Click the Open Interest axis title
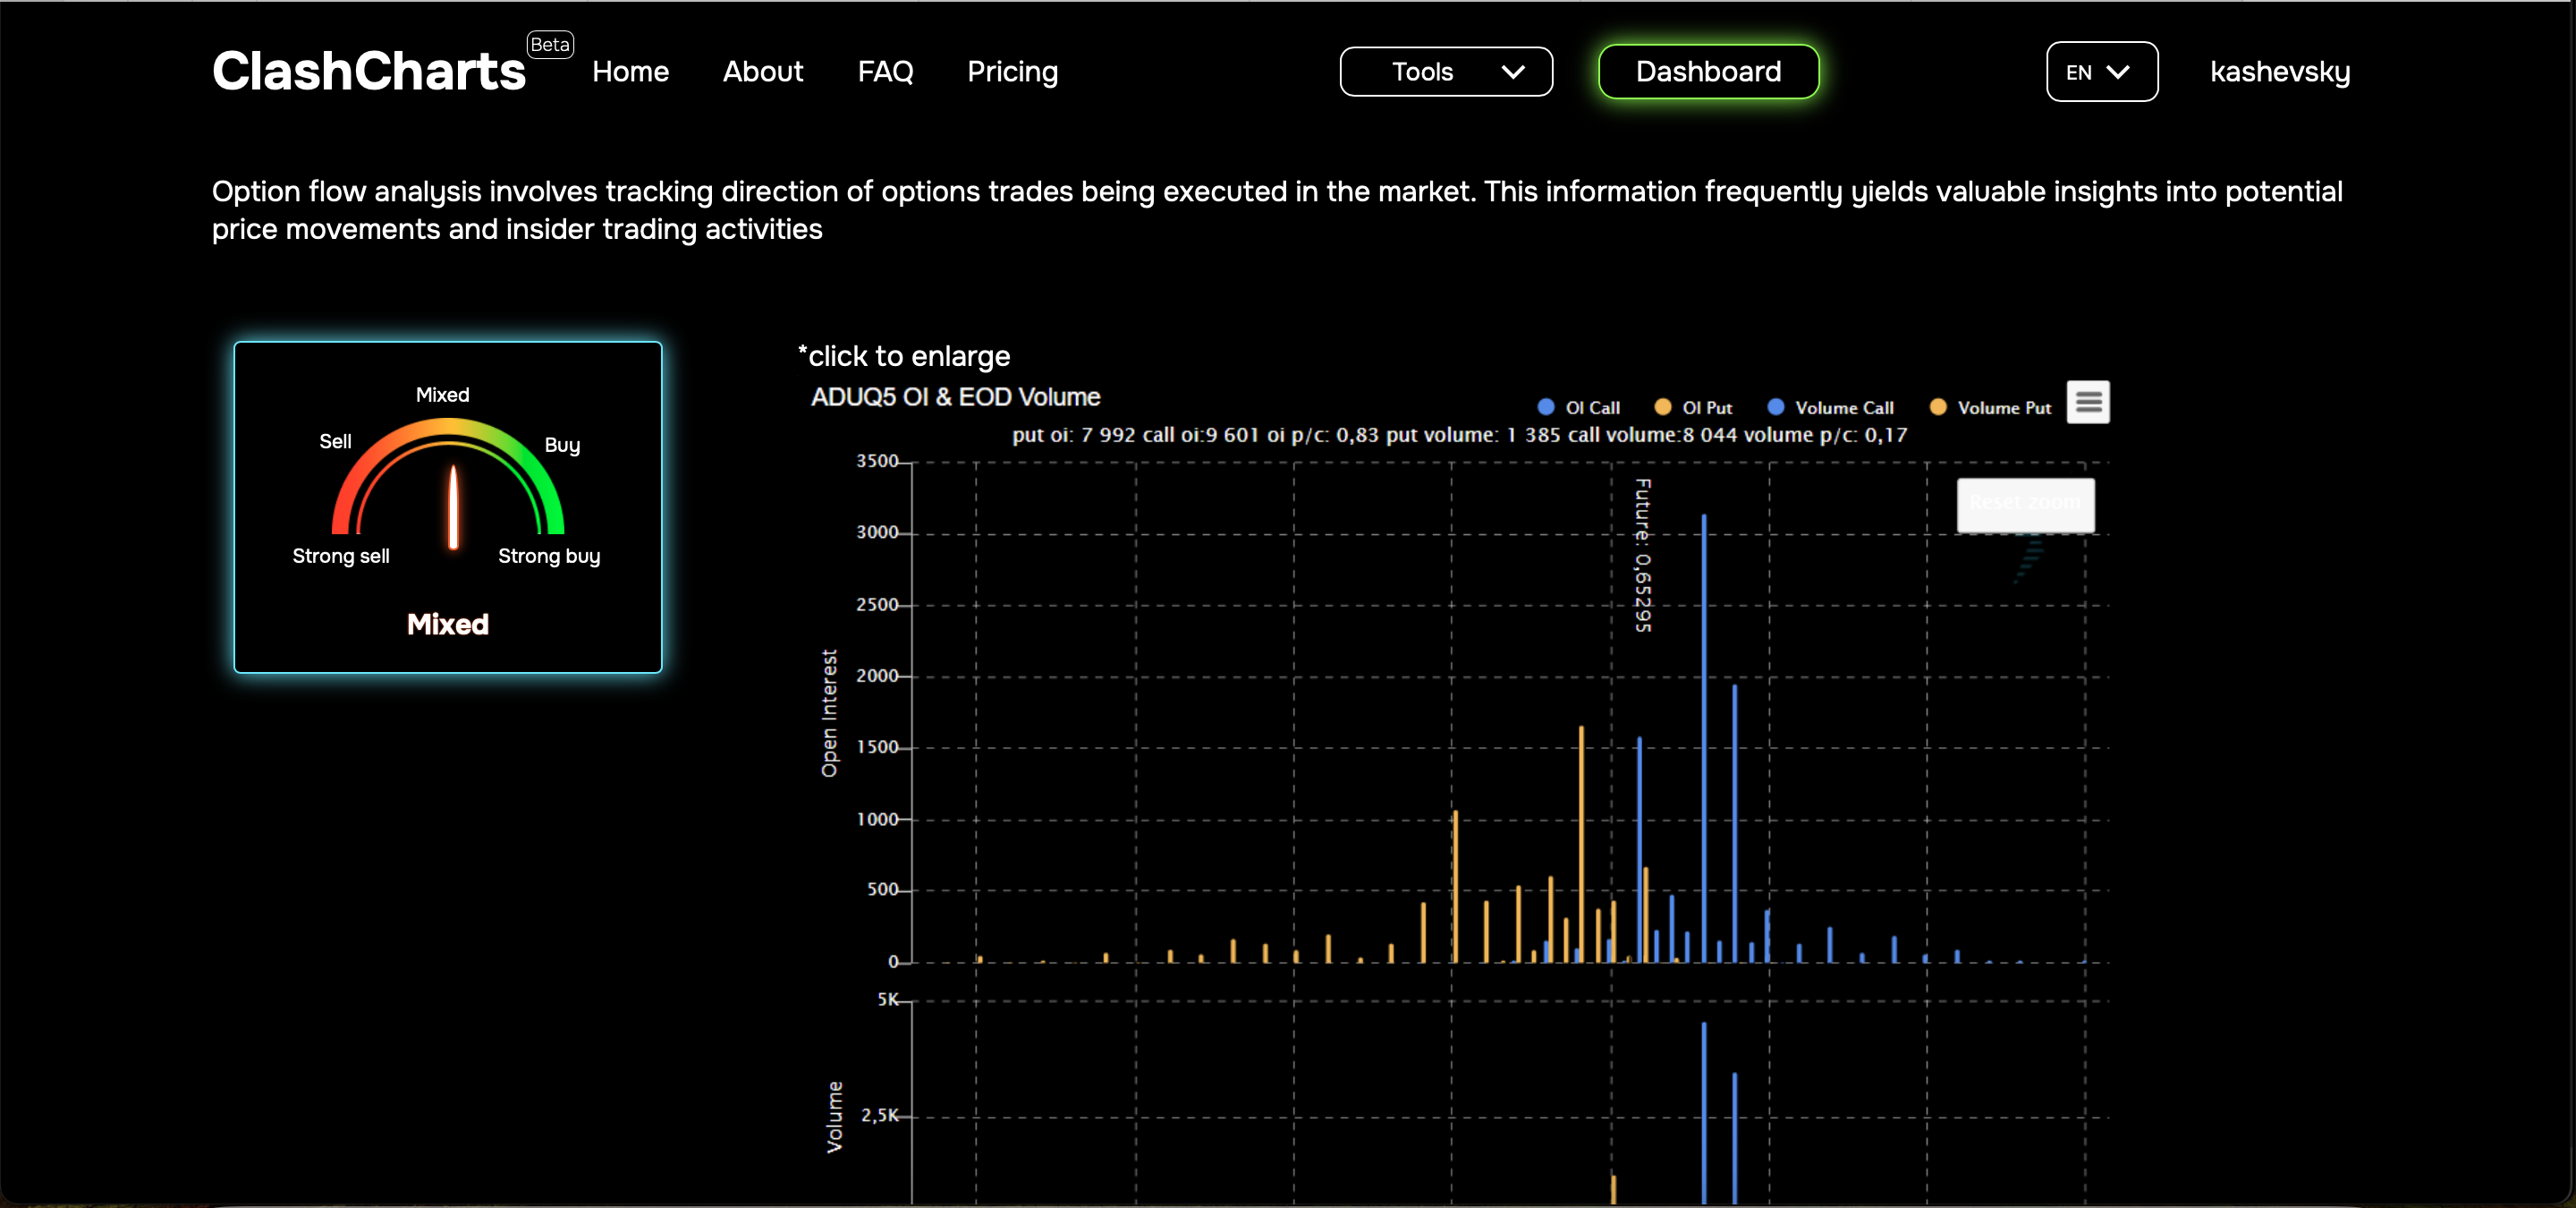The image size is (2576, 1208). tap(829, 713)
